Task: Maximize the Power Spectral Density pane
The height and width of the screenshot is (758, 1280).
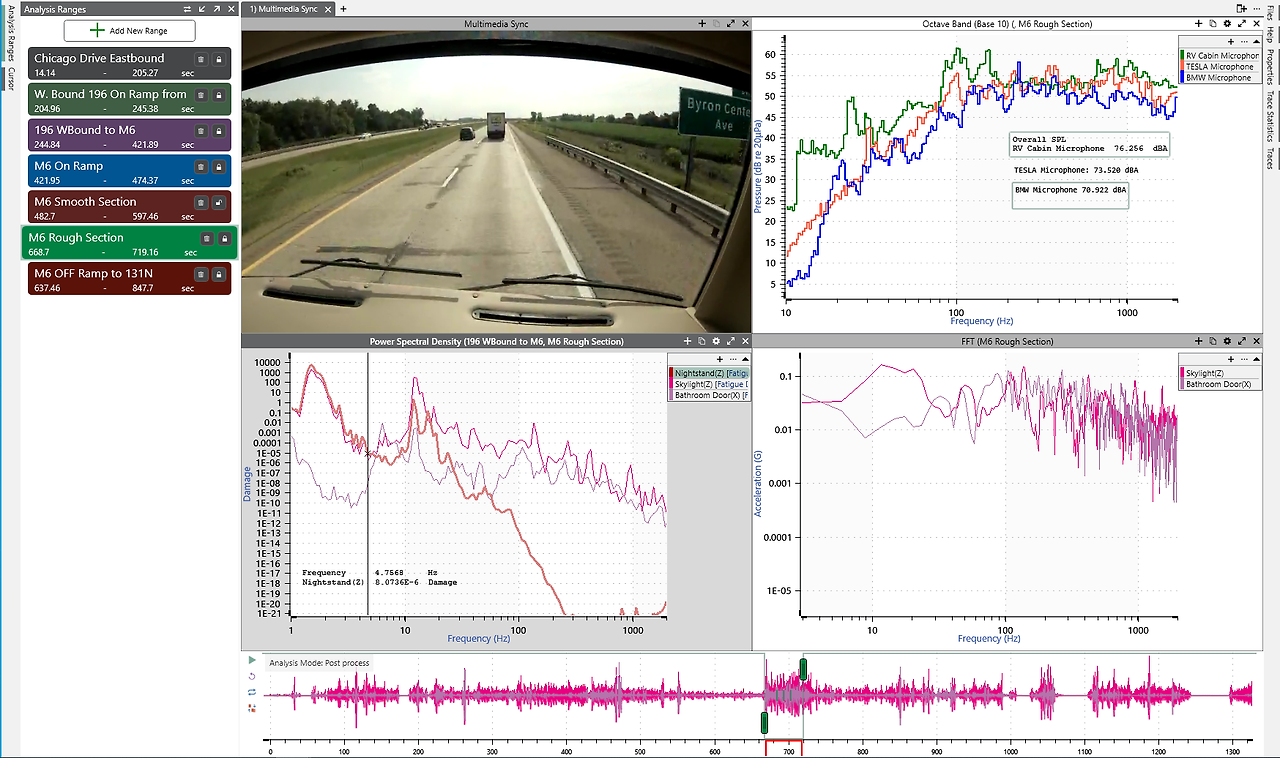Action: coord(730,341)
